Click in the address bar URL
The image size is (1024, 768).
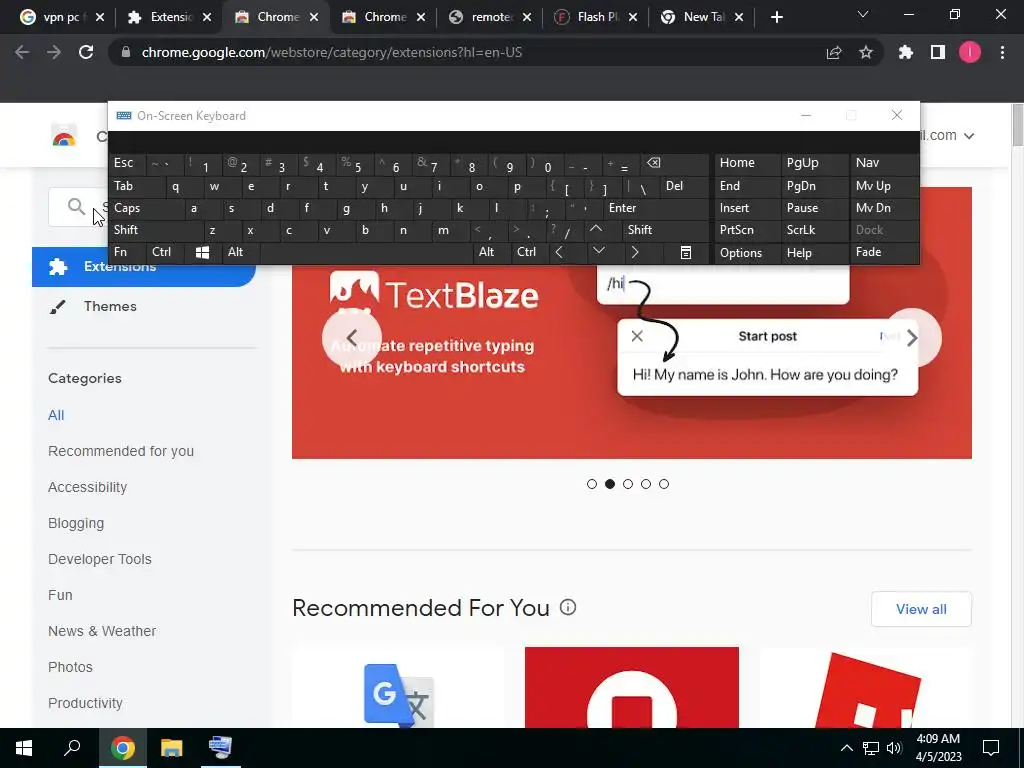pos(332,52)
